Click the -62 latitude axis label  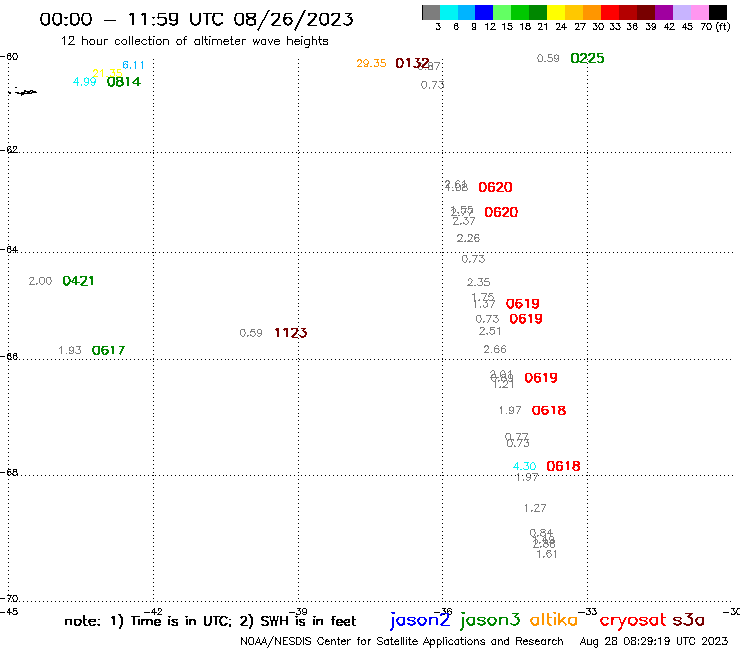pos(9,150)
